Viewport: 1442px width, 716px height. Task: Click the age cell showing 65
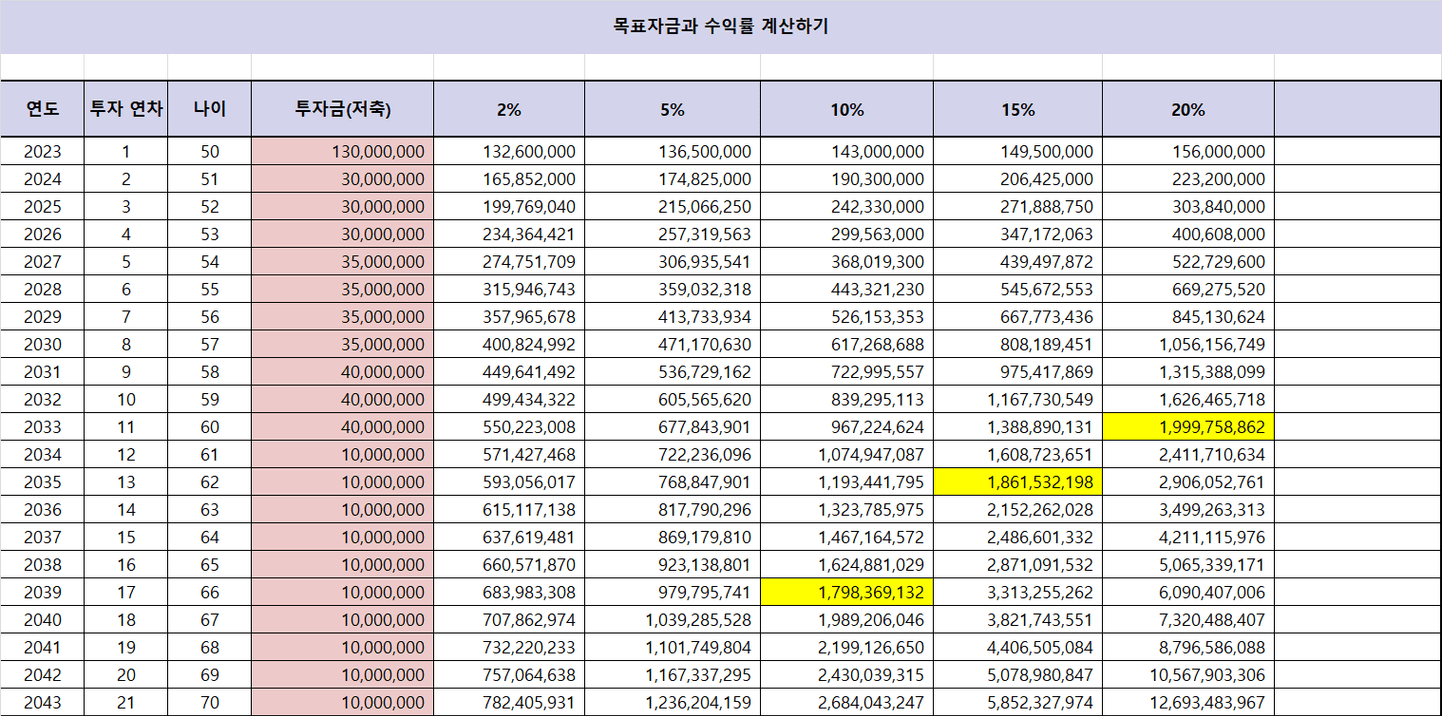pos(209,565)
